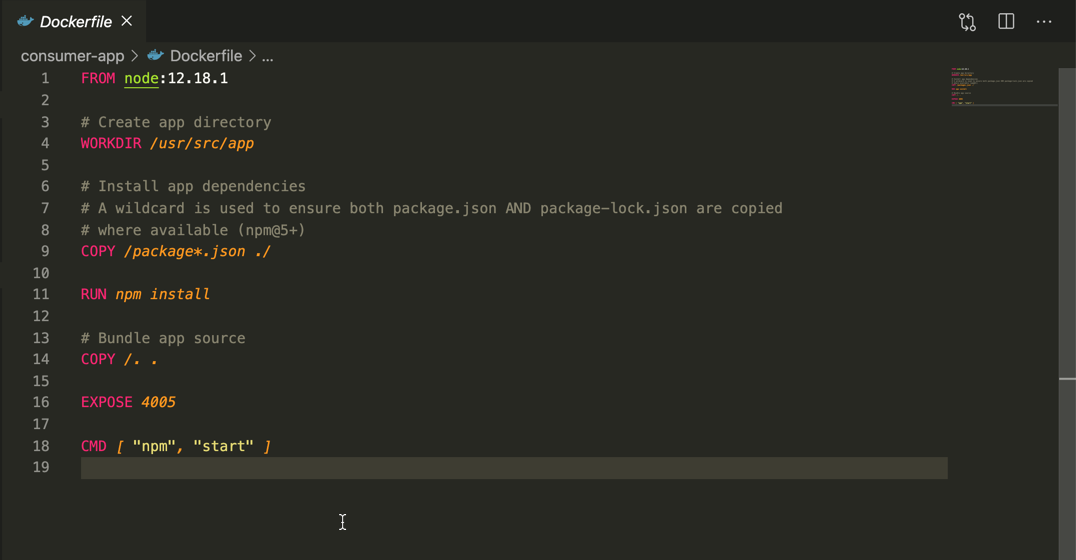Open the editor's more actions menu
This screenshot has width=1076, height=560.
tap(1044, 21)
